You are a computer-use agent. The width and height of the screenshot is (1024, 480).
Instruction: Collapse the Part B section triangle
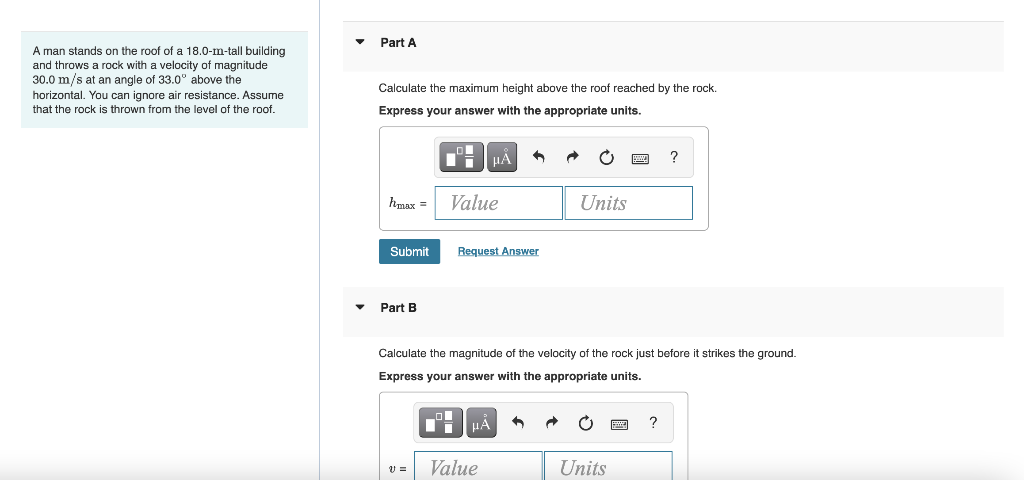point(359,307)
